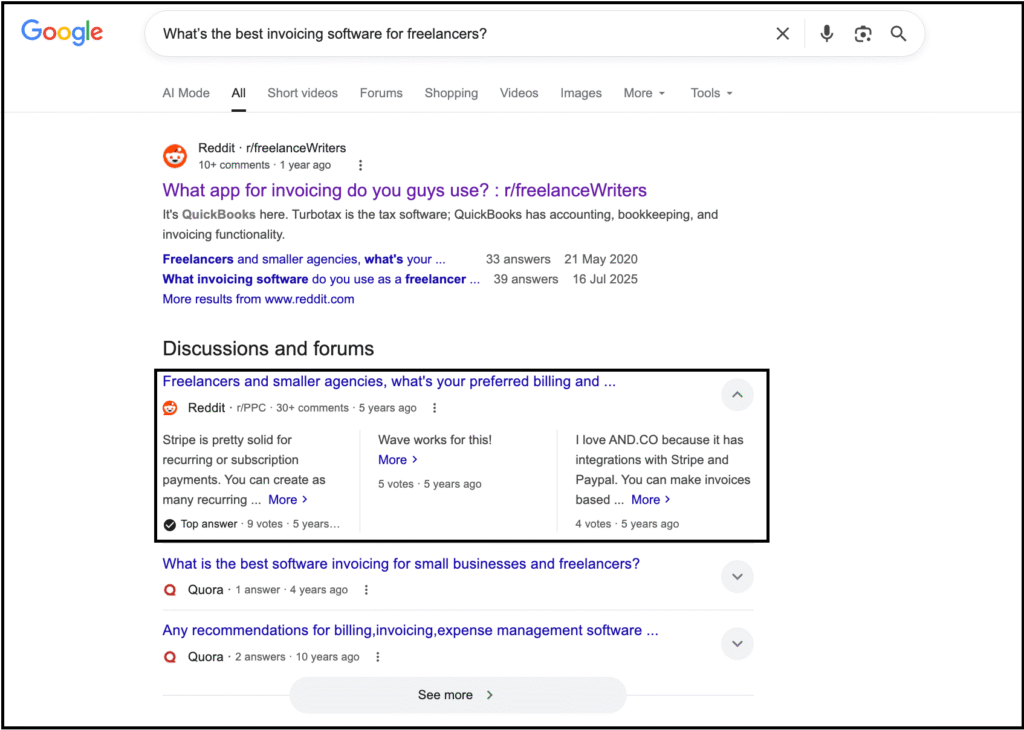Expand the Quora expense management software result
Viewport: 1024px width, 730px height.
737,644
